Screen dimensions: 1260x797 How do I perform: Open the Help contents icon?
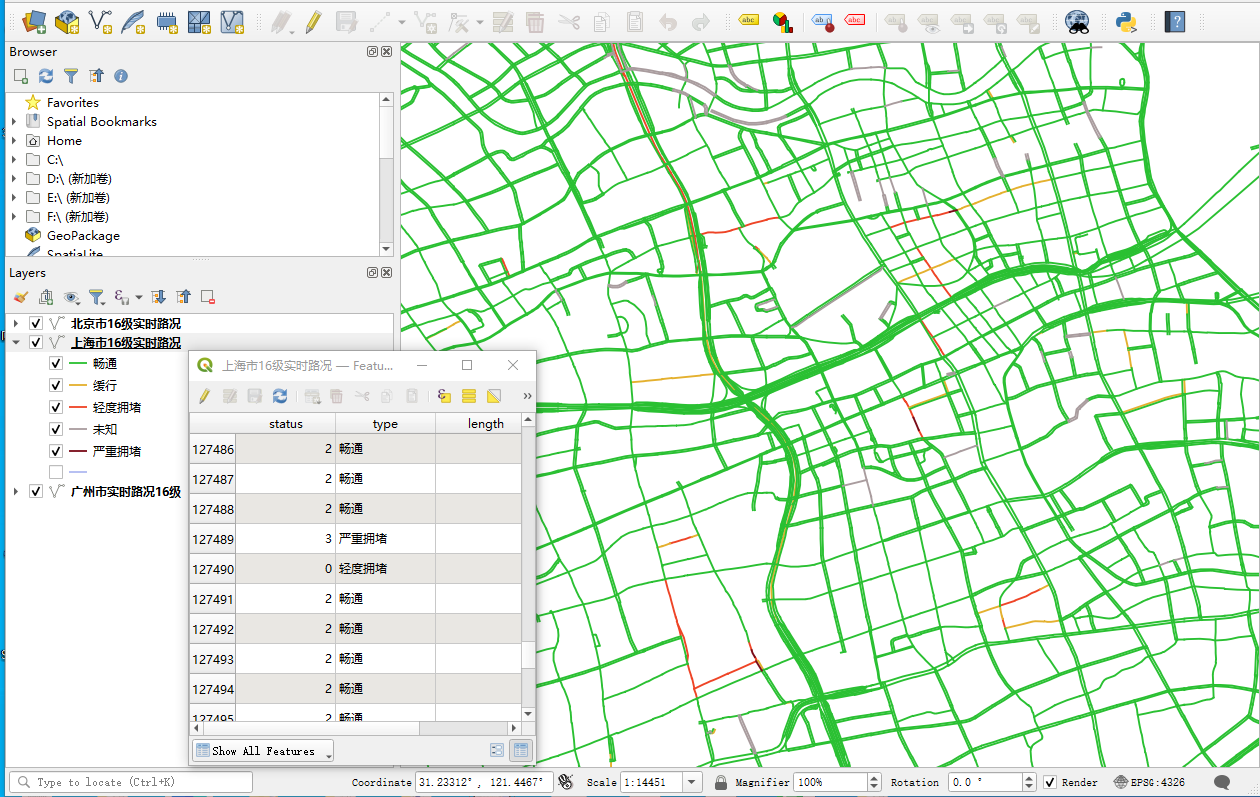click(x=1175, y=21)
